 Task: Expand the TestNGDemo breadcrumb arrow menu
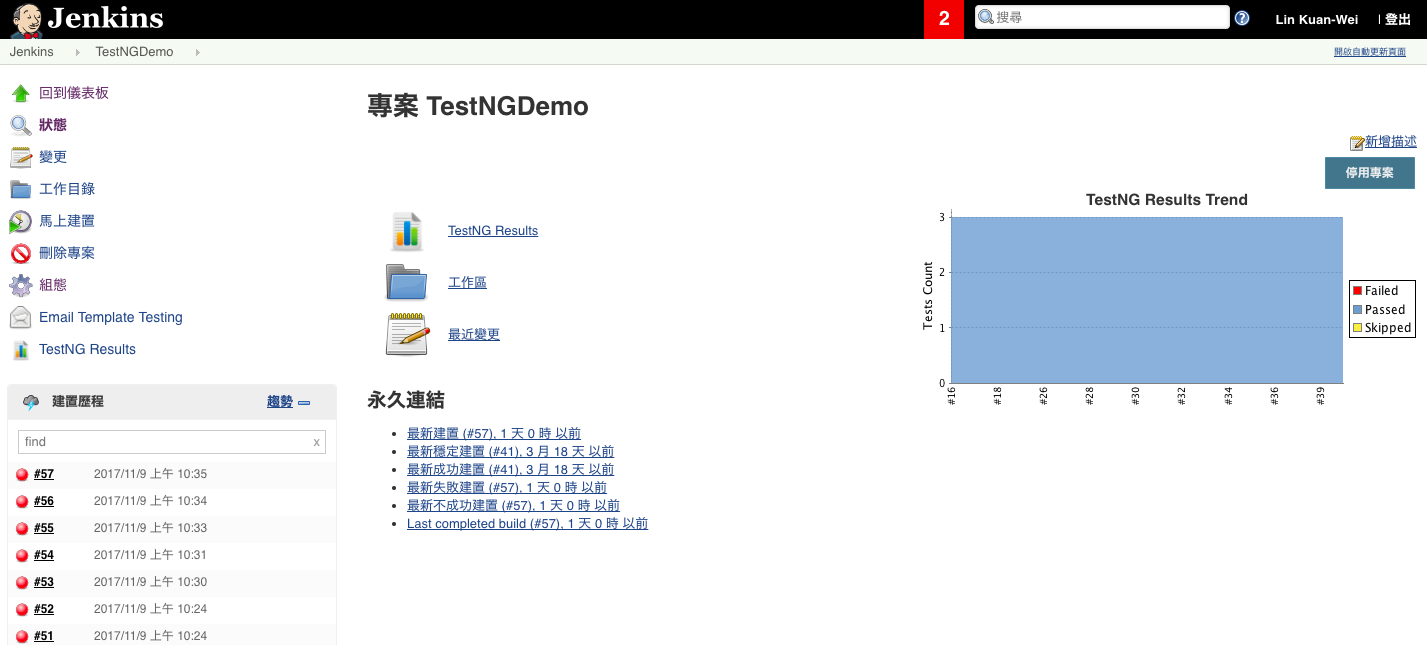tap(197, 52)
